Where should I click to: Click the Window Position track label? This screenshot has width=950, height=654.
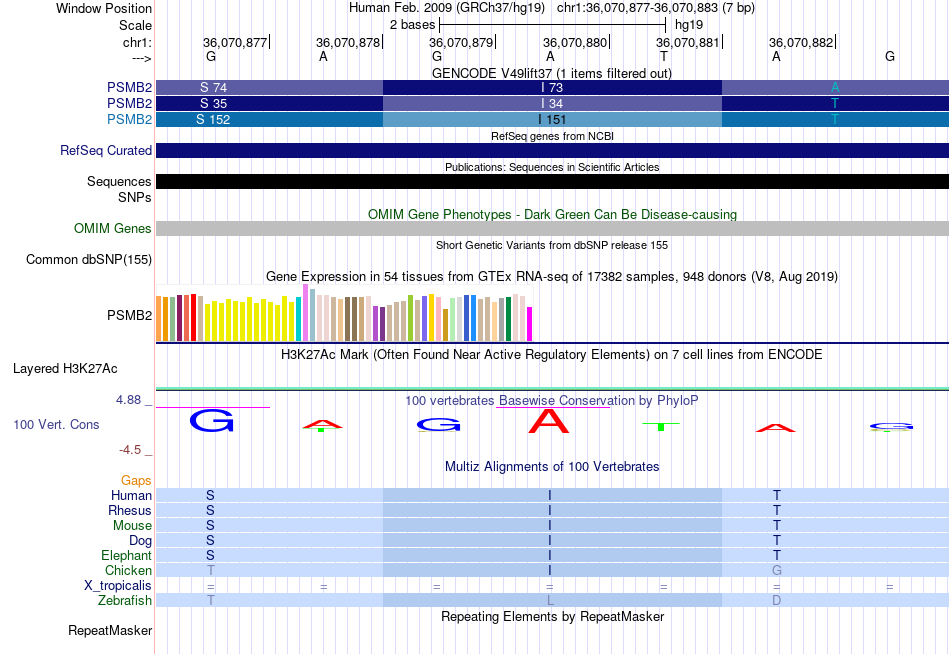click(104, 8)
